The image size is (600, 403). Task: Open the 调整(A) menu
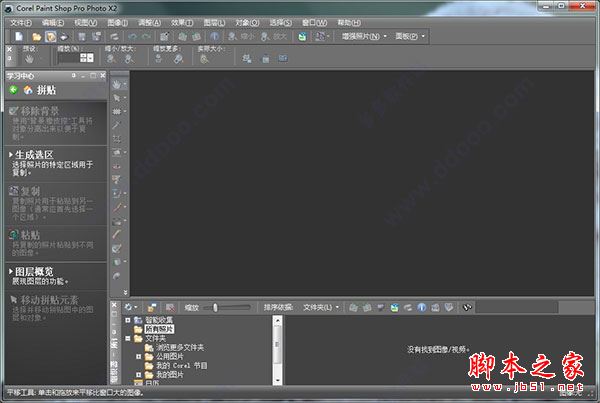pos(149,23)
